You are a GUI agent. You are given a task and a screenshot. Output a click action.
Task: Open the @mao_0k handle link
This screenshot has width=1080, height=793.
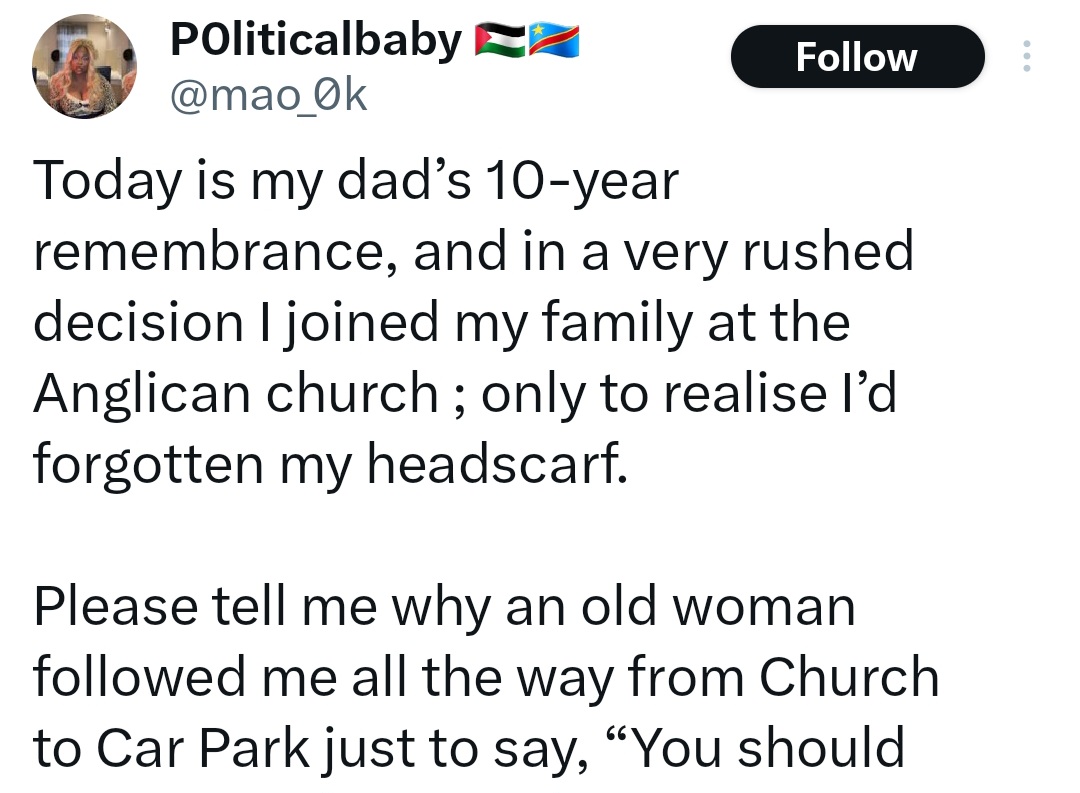(269, 97)
